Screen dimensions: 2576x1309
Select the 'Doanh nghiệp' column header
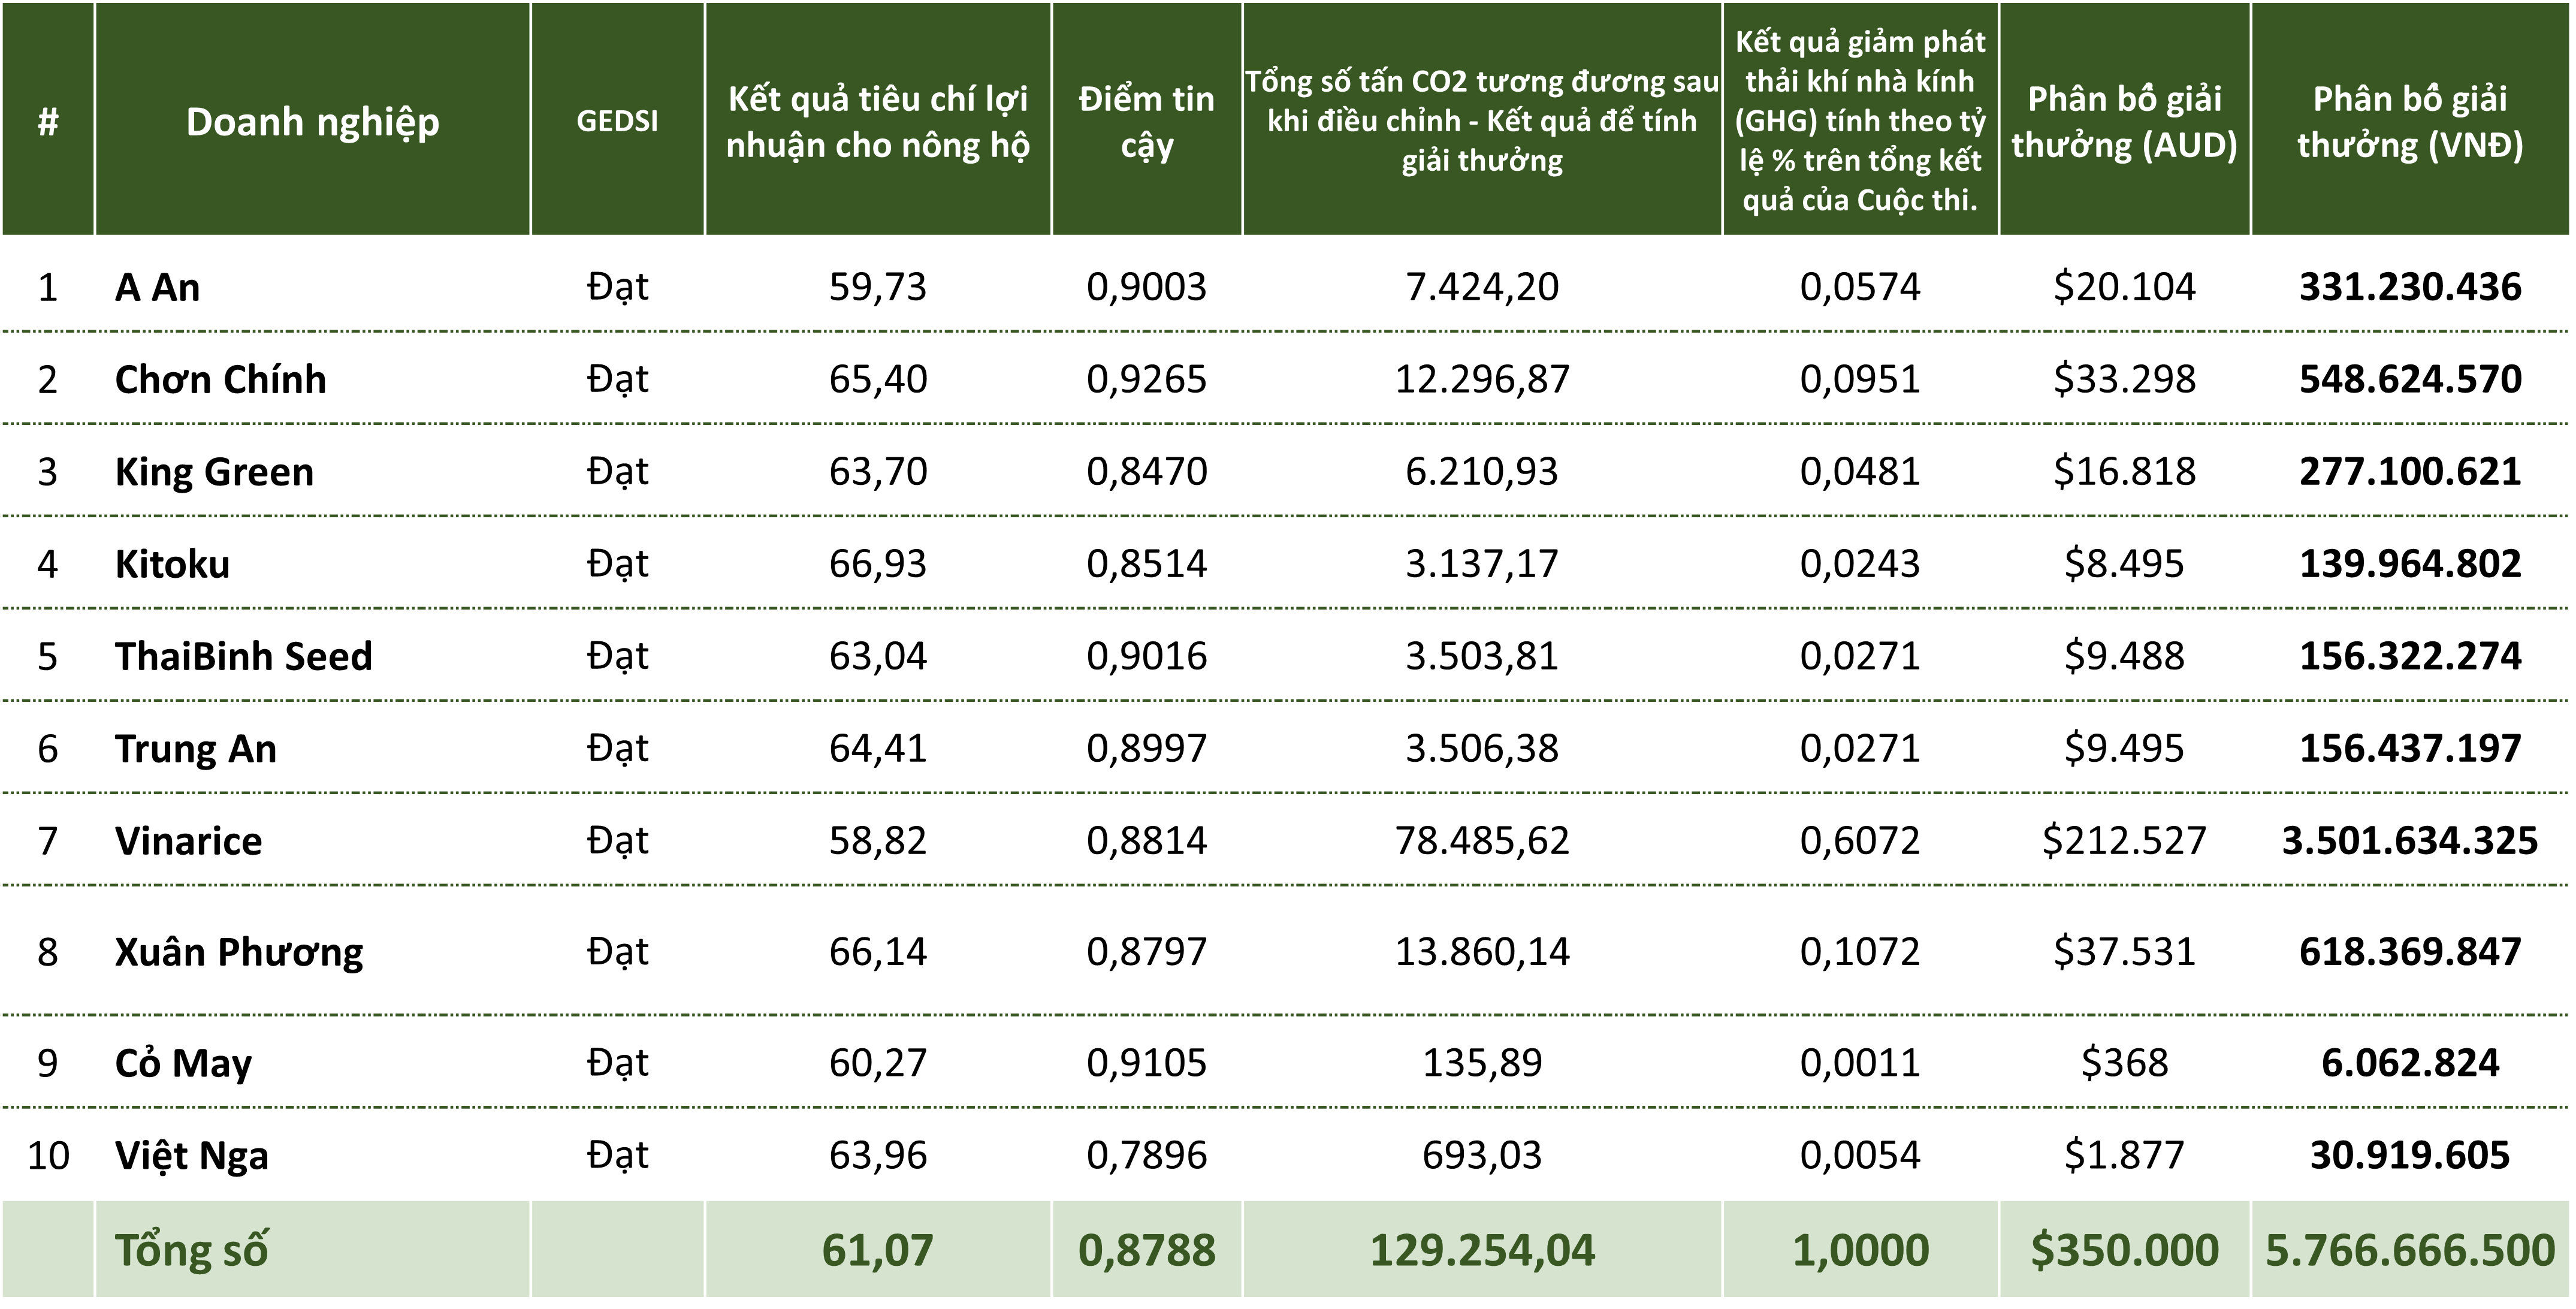point(312,121)
